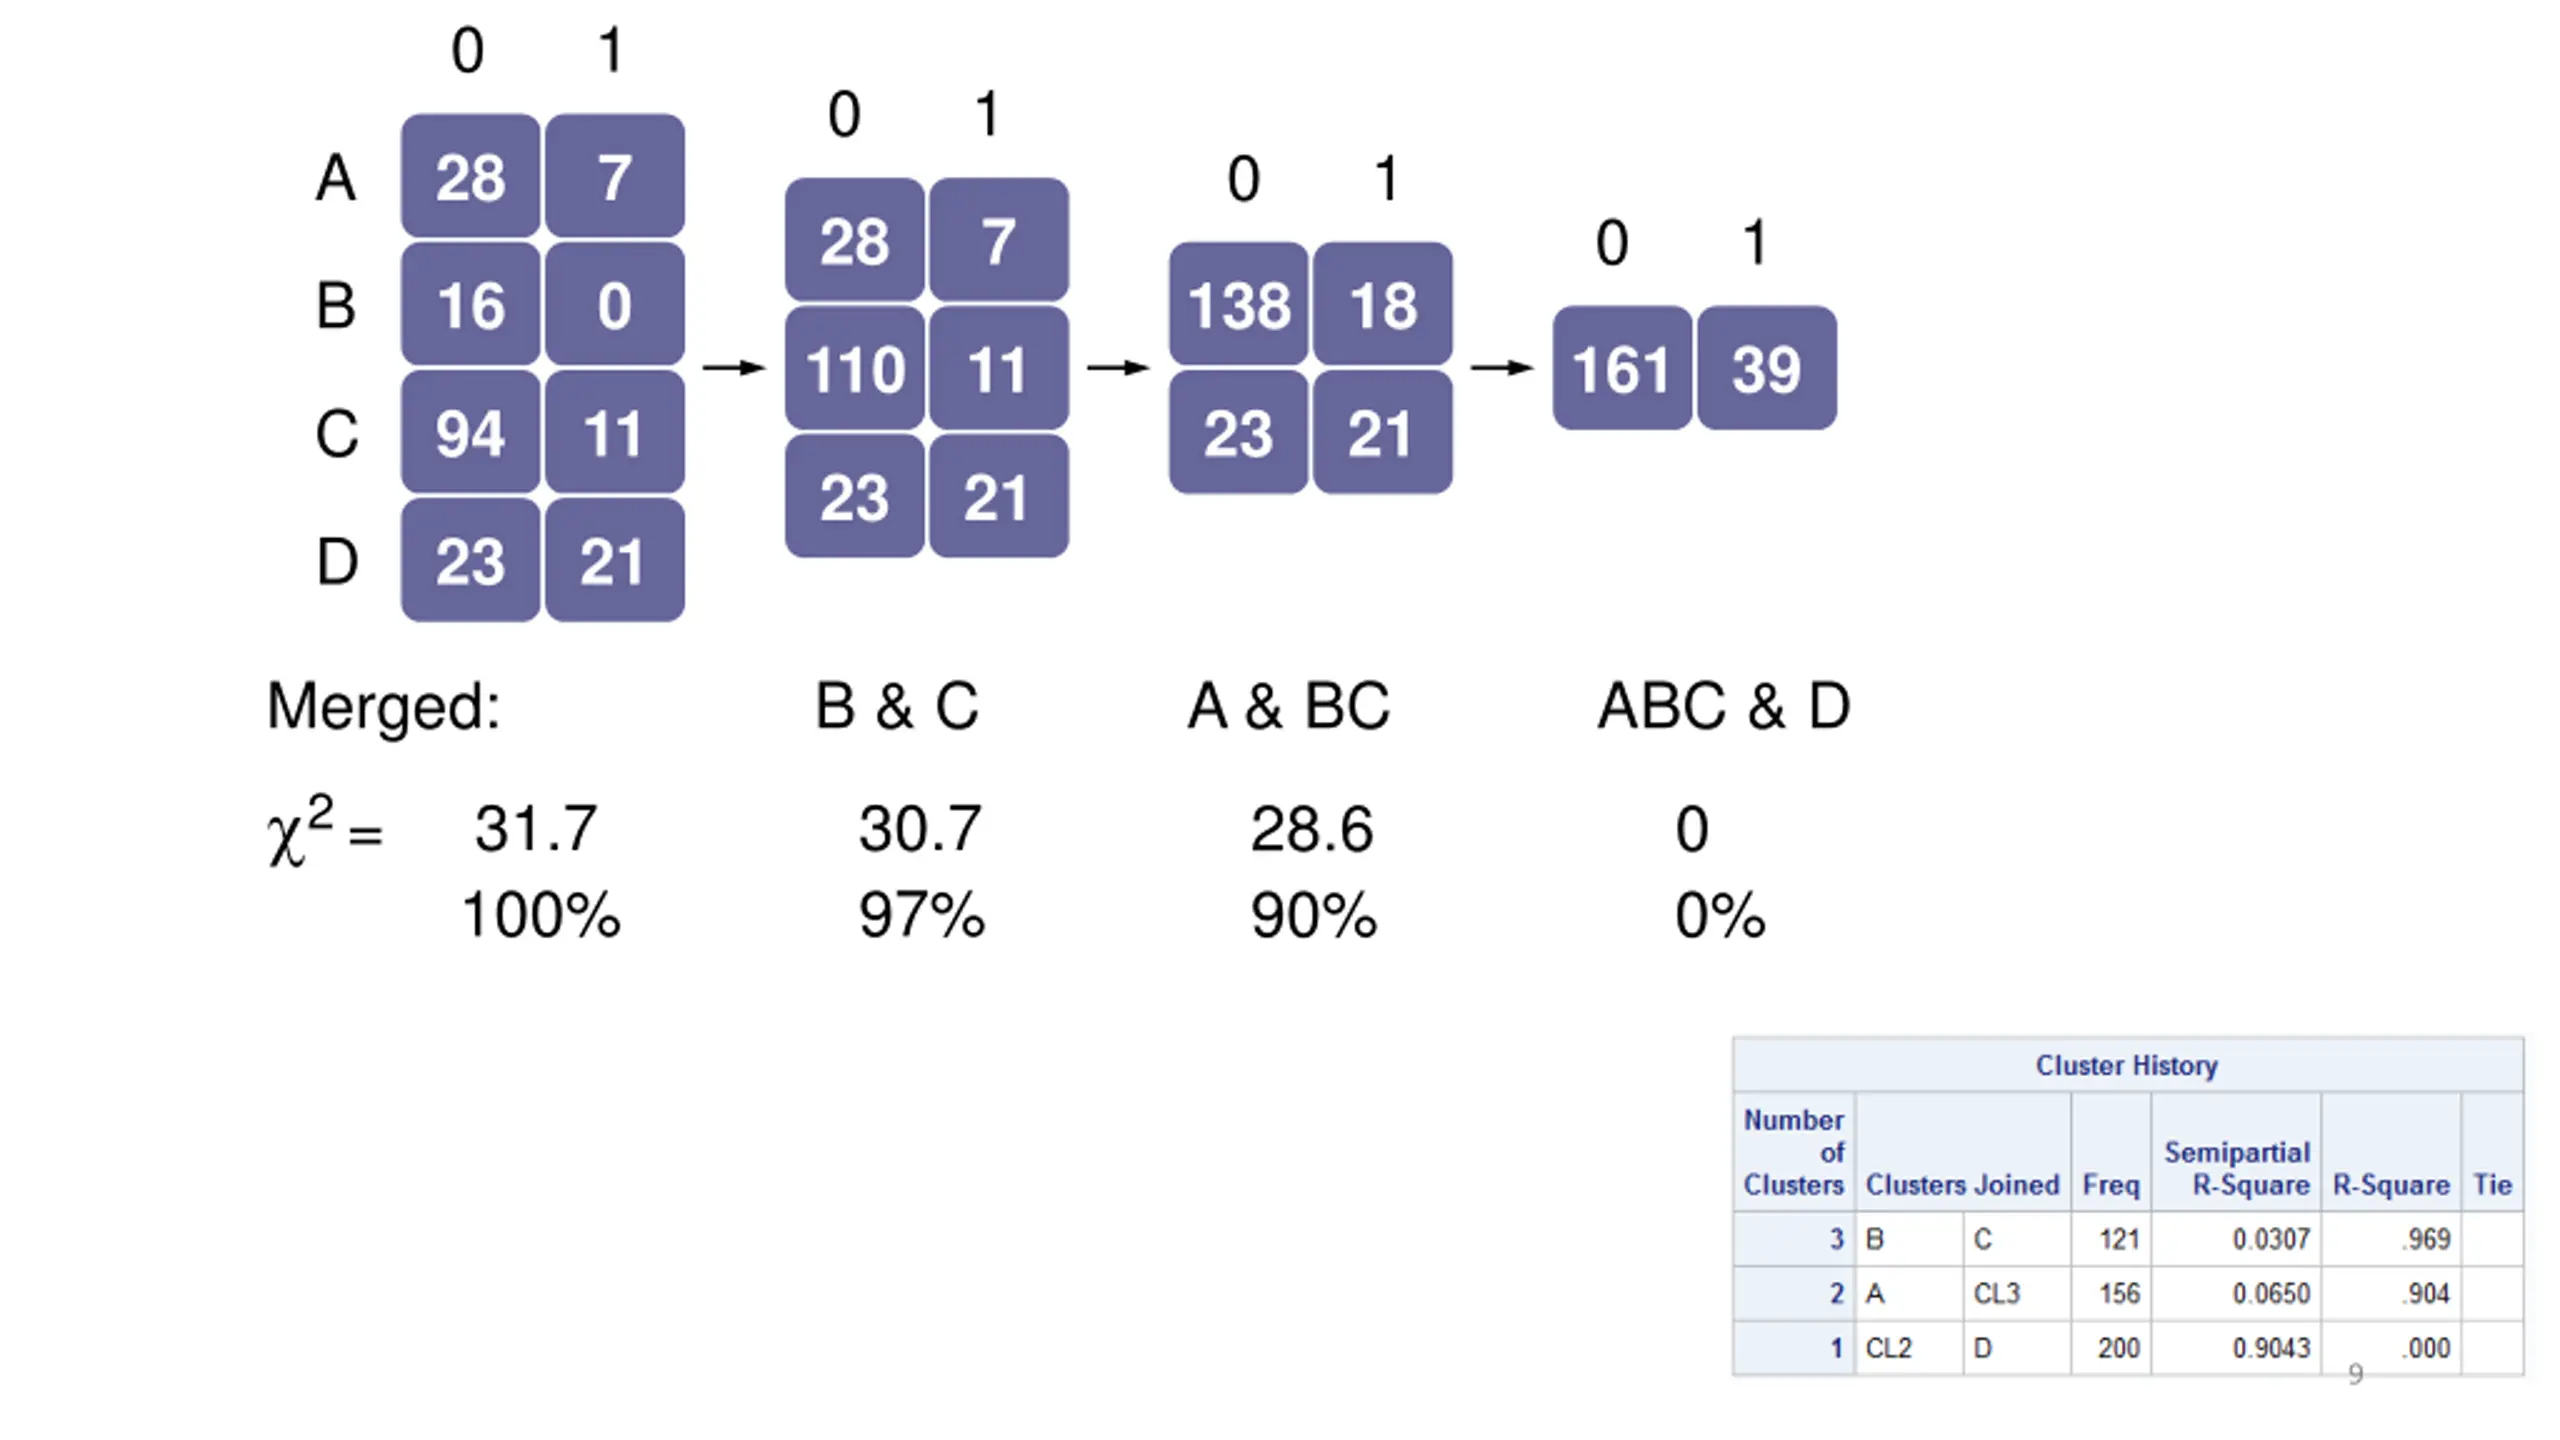The image size is (2560, 1440).
Task: Click the 'ABC & D' merged label
Action: [1723, 706]
